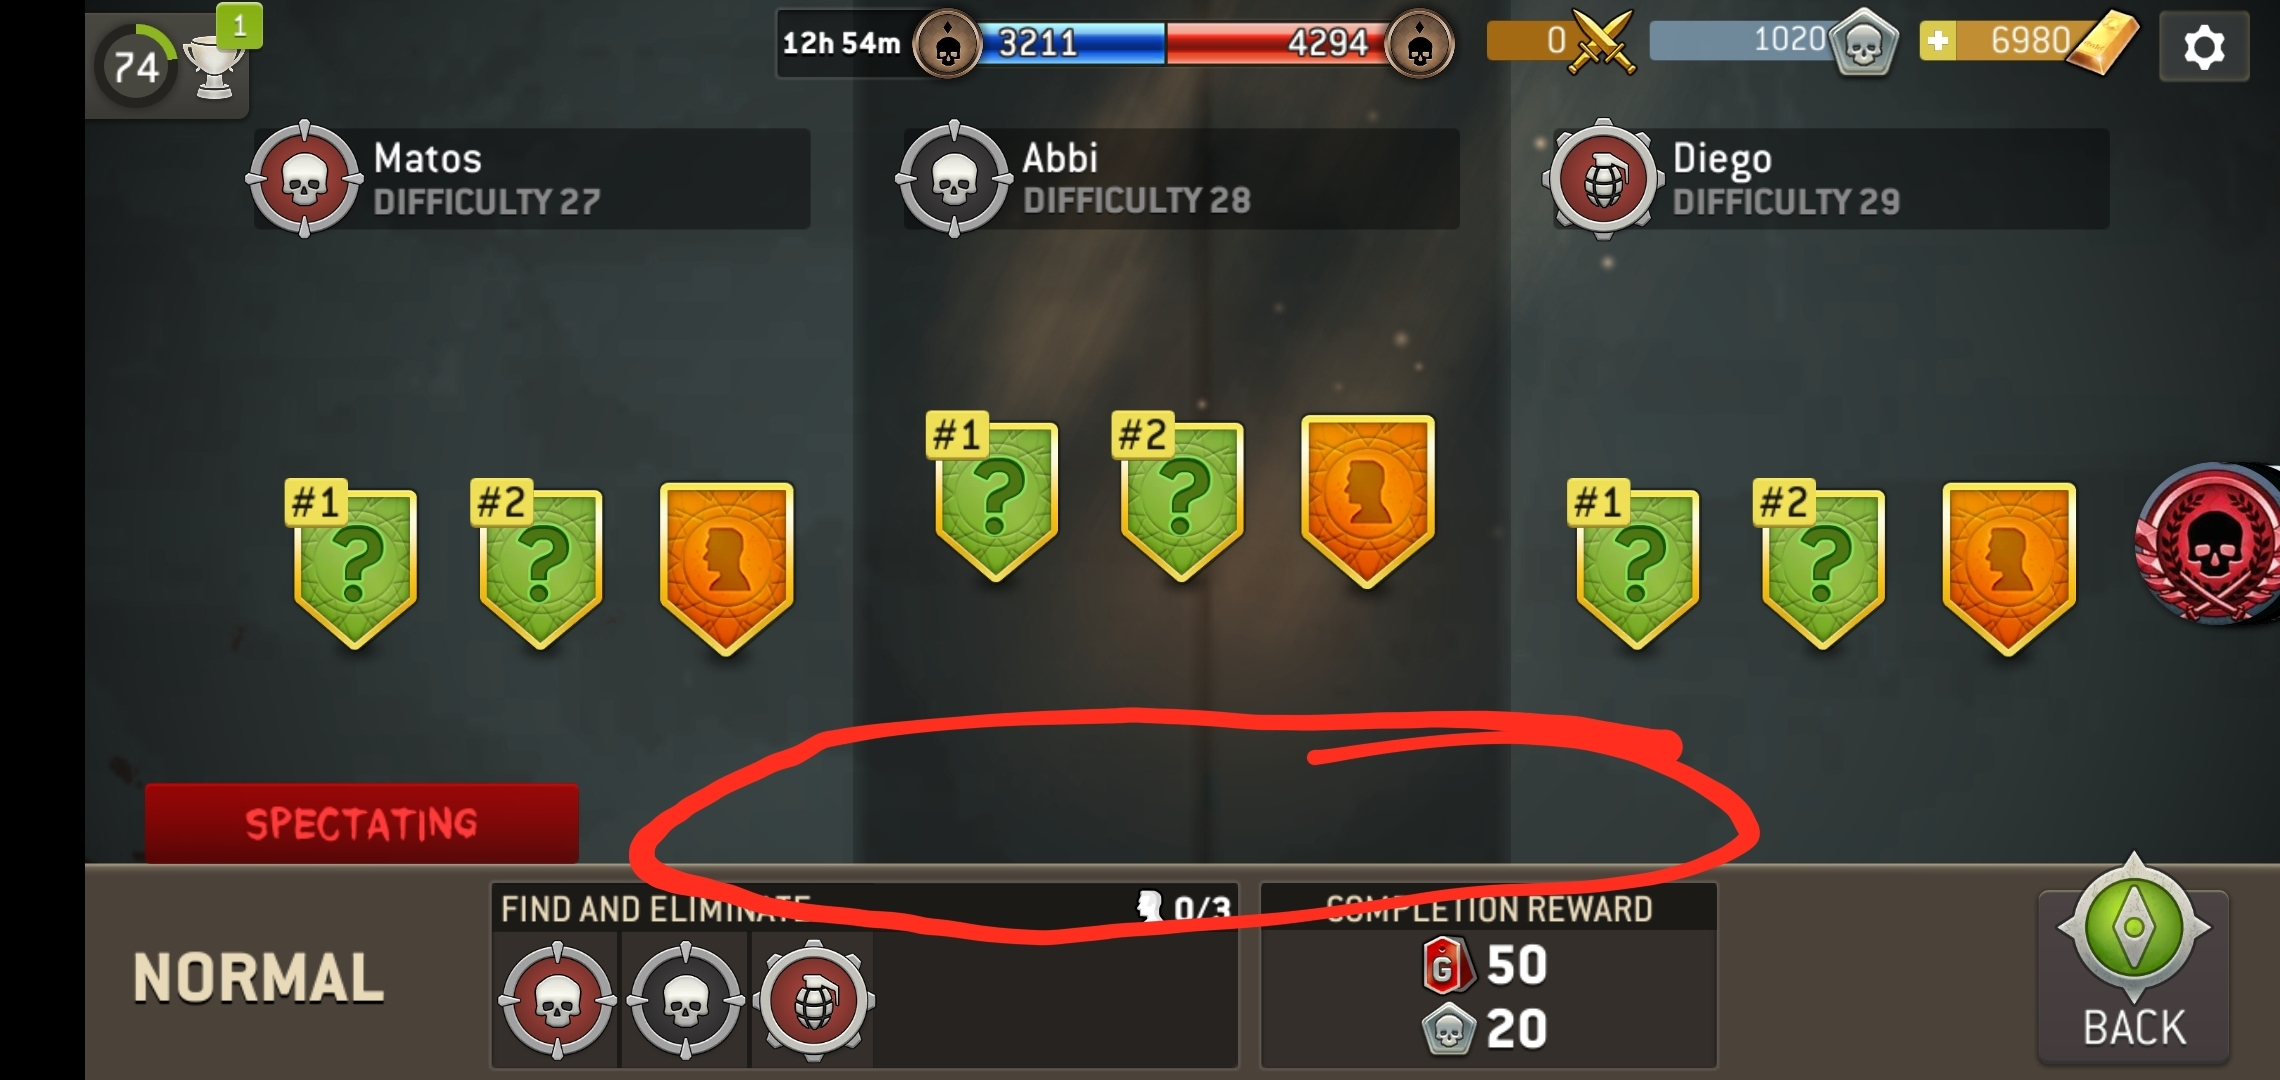2280x1080 pixels.
Task: Tap the gold bars plus button
Action: click(x=1938, y=41)
